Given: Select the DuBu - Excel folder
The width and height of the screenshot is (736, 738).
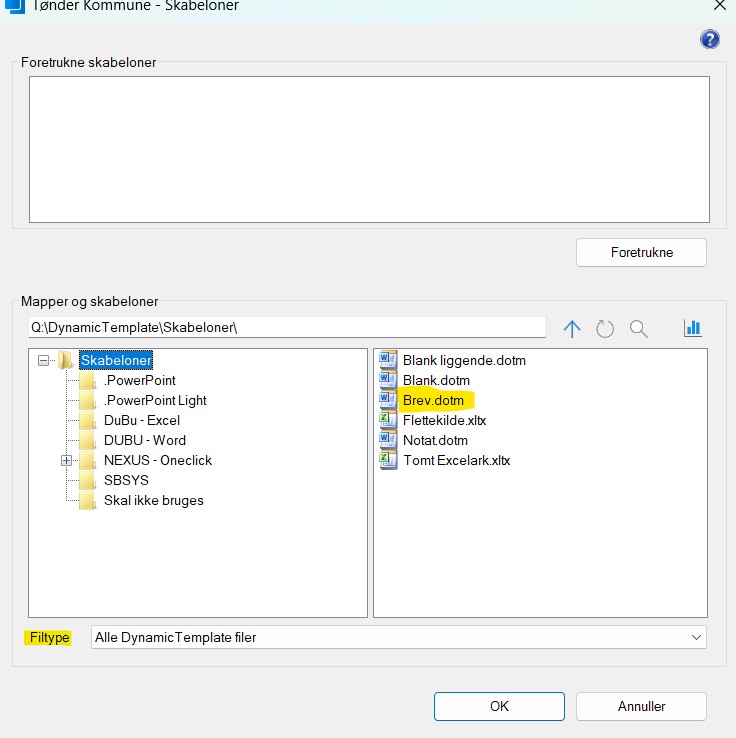Looking at the screenshot, I should (x=141, y=420).
